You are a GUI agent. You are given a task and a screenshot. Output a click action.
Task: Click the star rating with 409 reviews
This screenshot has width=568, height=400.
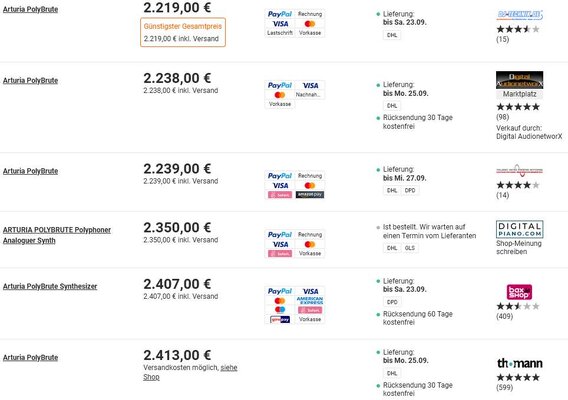coord(518,307)
